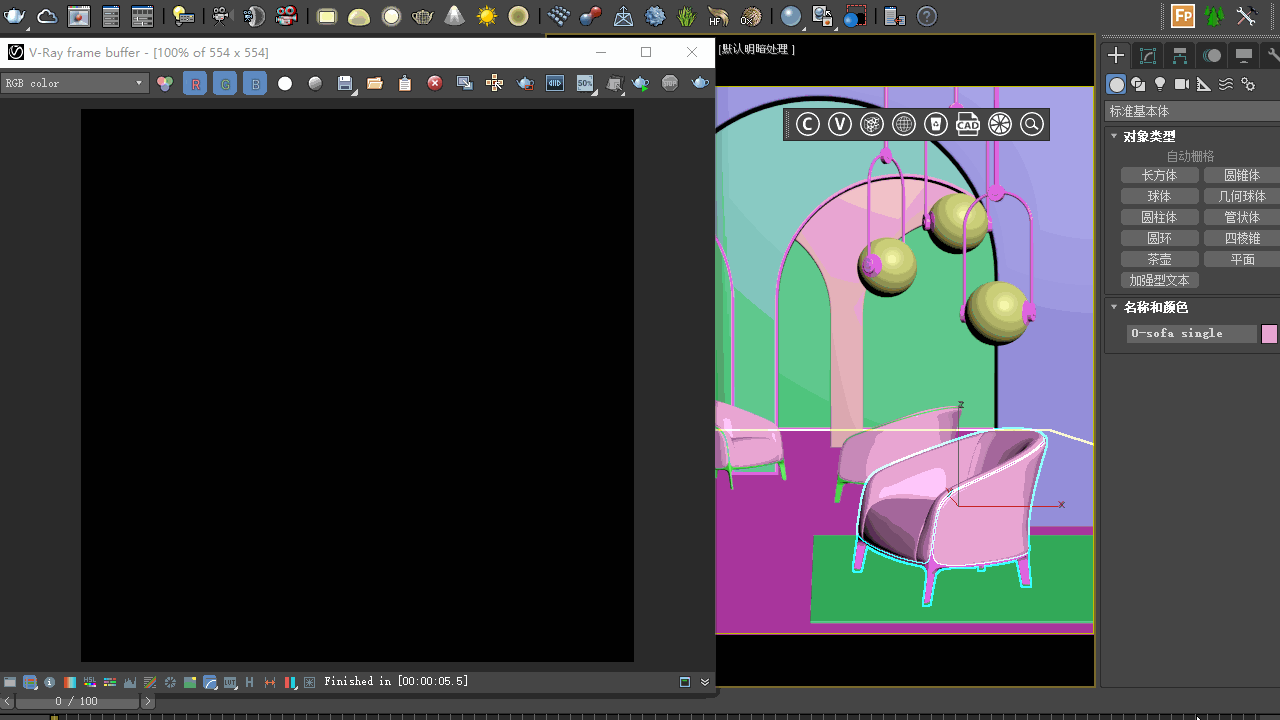Click the V-Ray sun light icon
1280x720 pixels.
coord(487,16)
